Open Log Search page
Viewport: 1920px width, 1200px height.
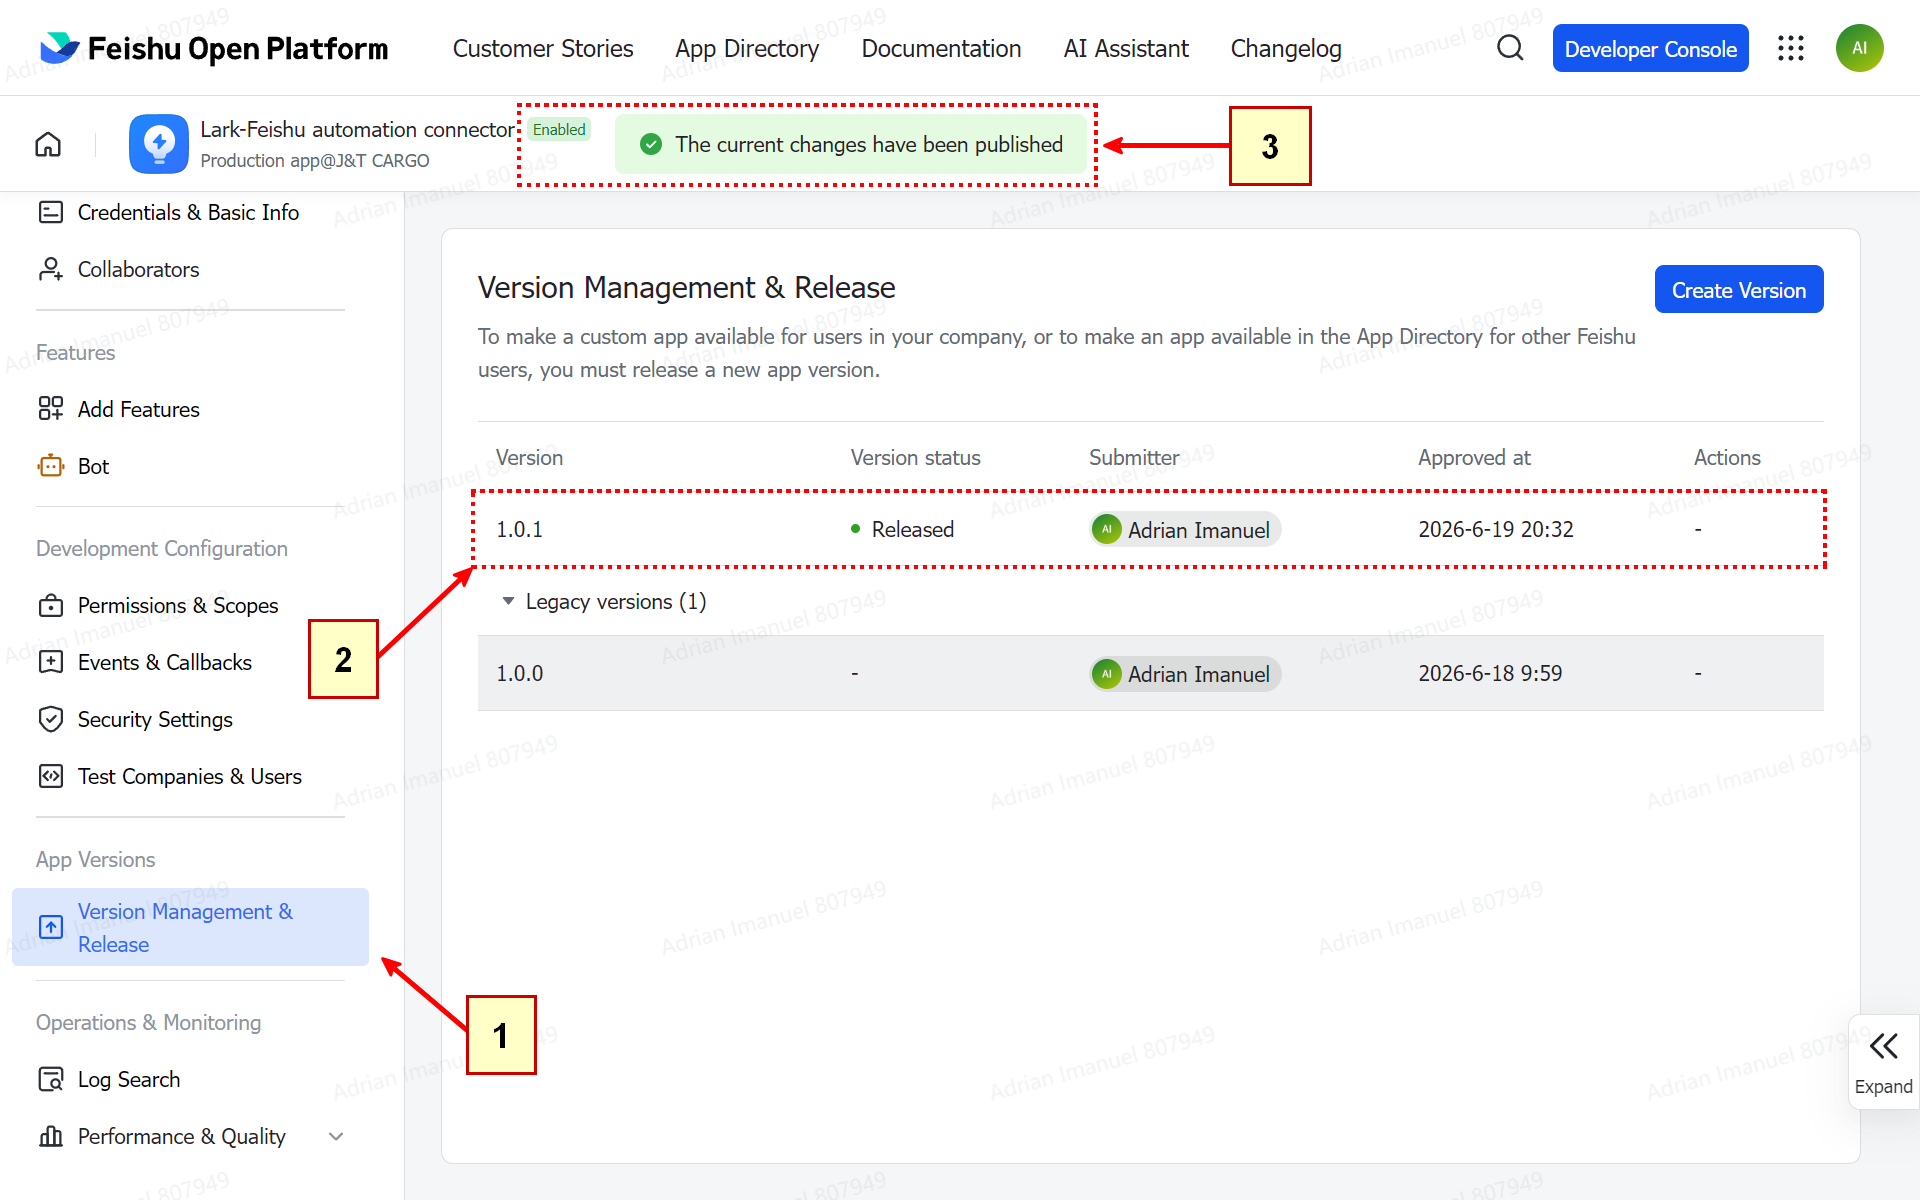pos(129,1079)
